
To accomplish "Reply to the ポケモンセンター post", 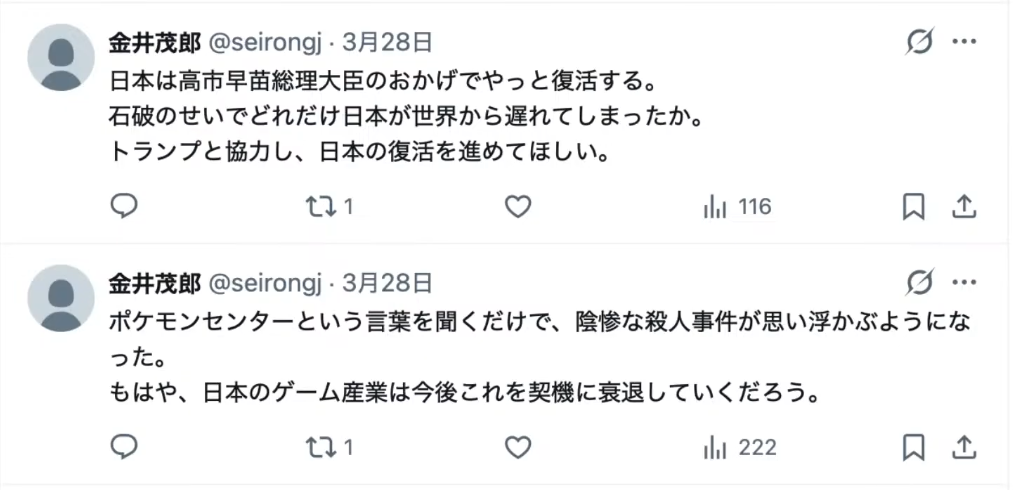I will [123, 447].
